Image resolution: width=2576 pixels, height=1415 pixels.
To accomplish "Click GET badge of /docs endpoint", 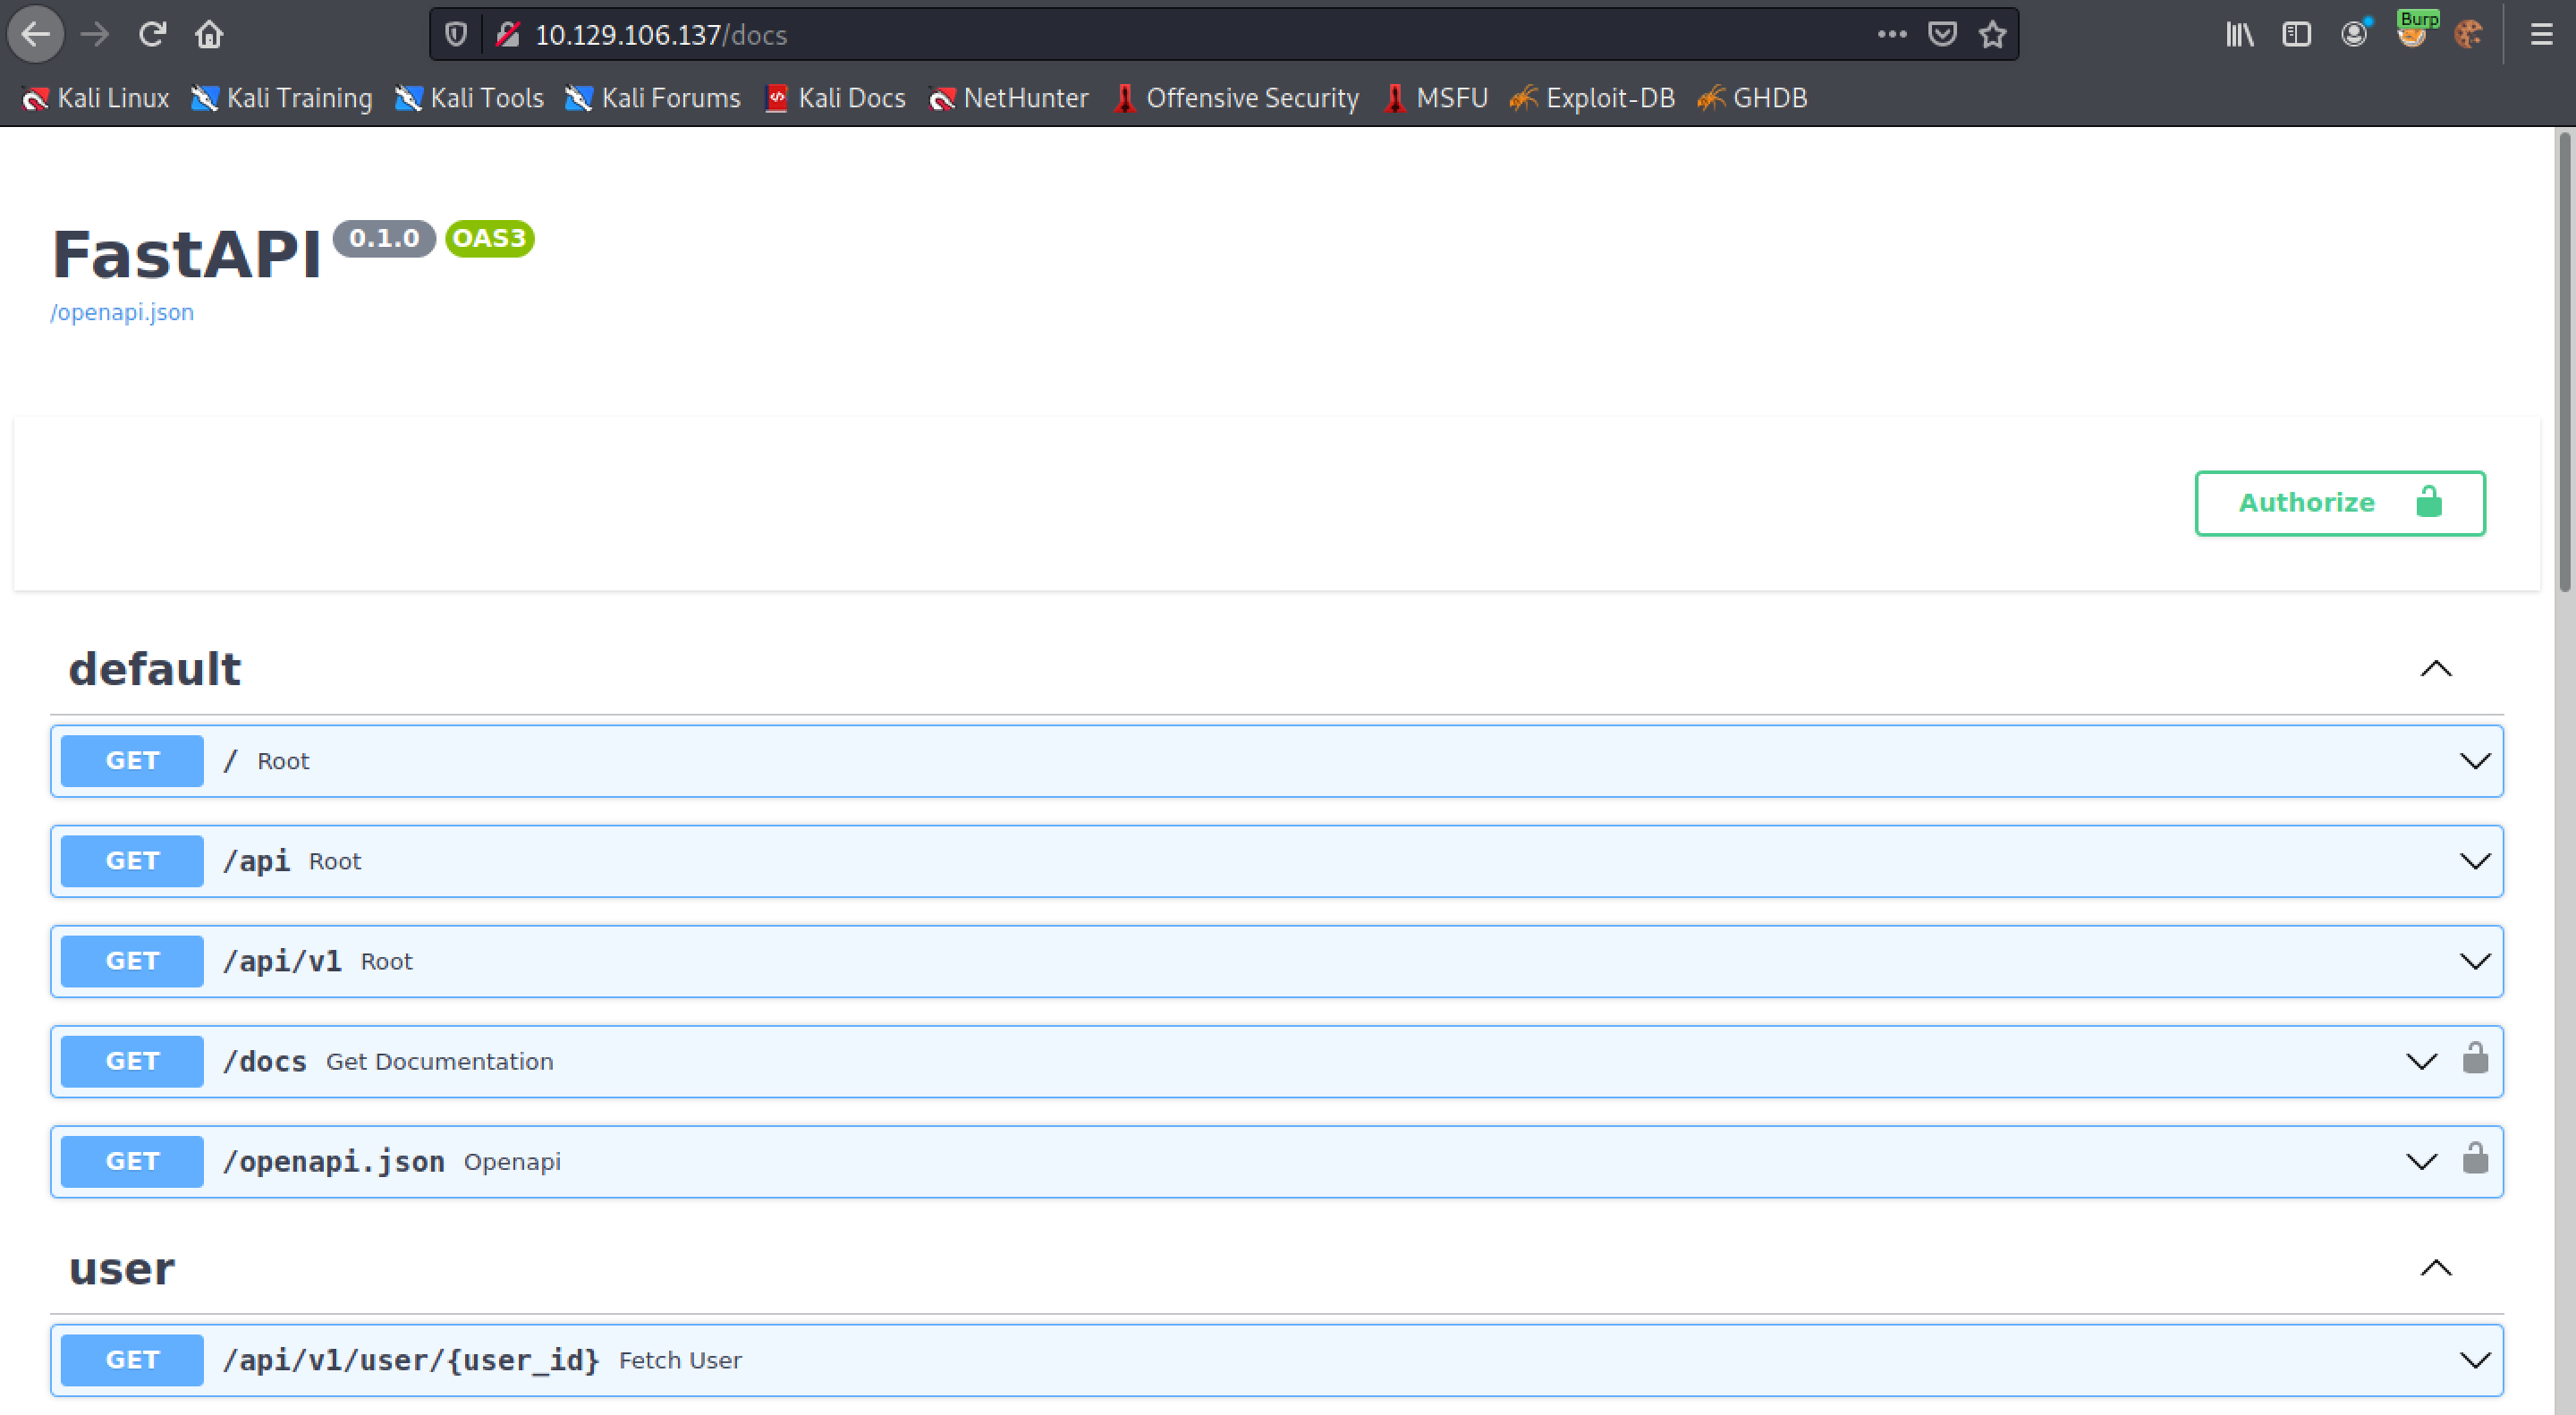I will point(132,1061).
